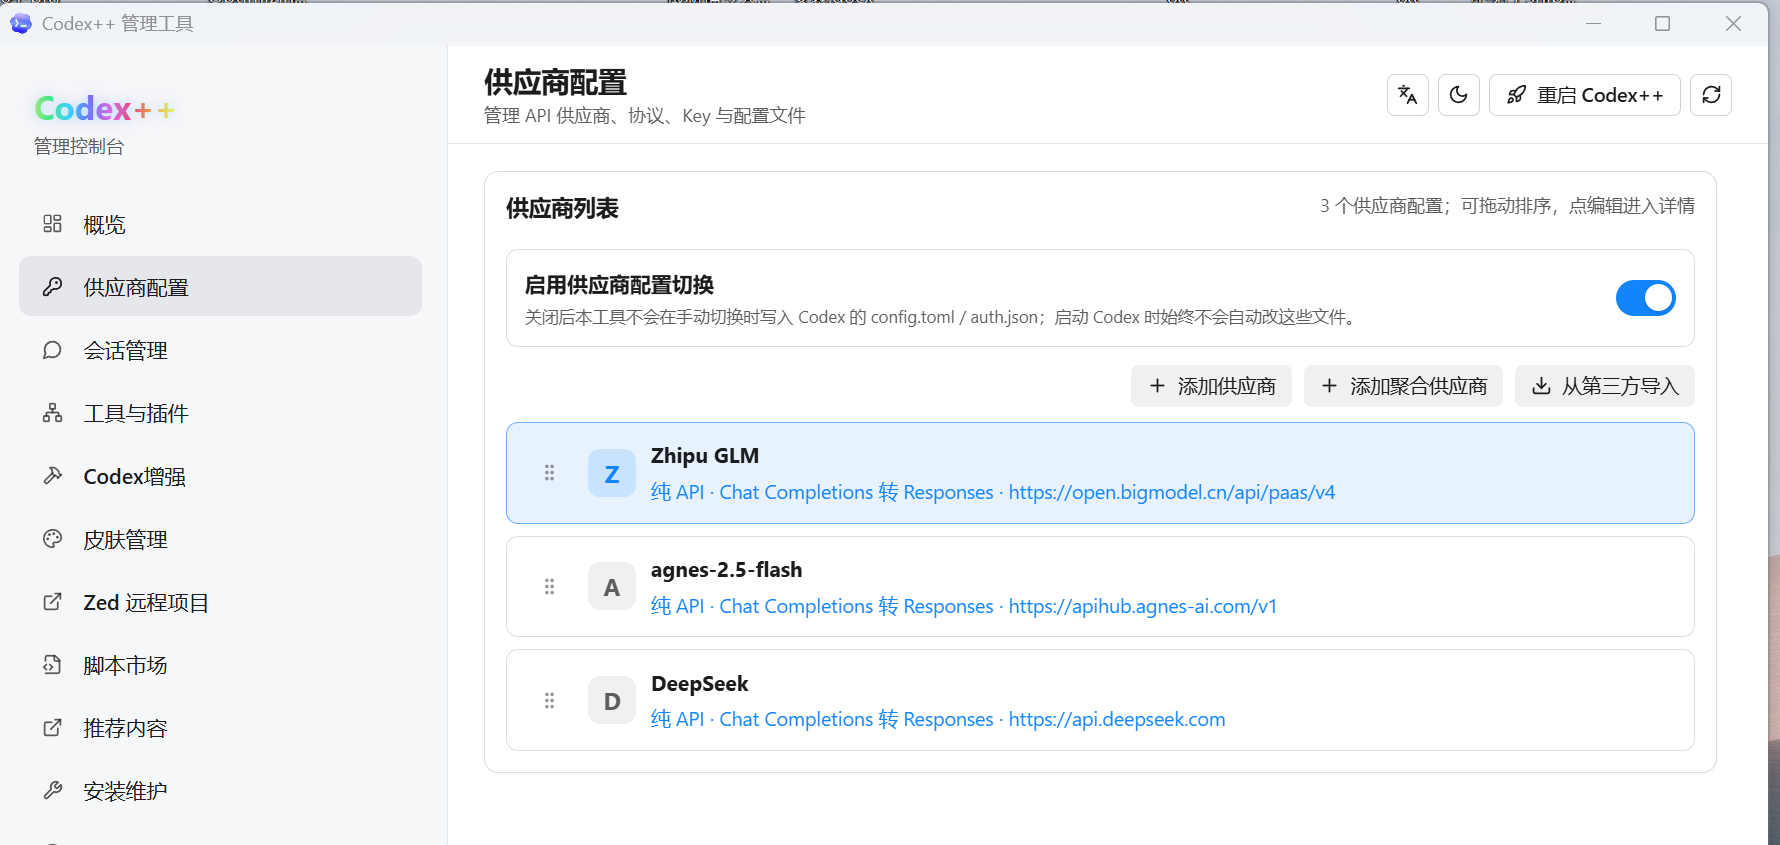Click the grip handle on agnes-2.5-flash row
Viewport: 1780px width, 845px height.
(549, 587)
